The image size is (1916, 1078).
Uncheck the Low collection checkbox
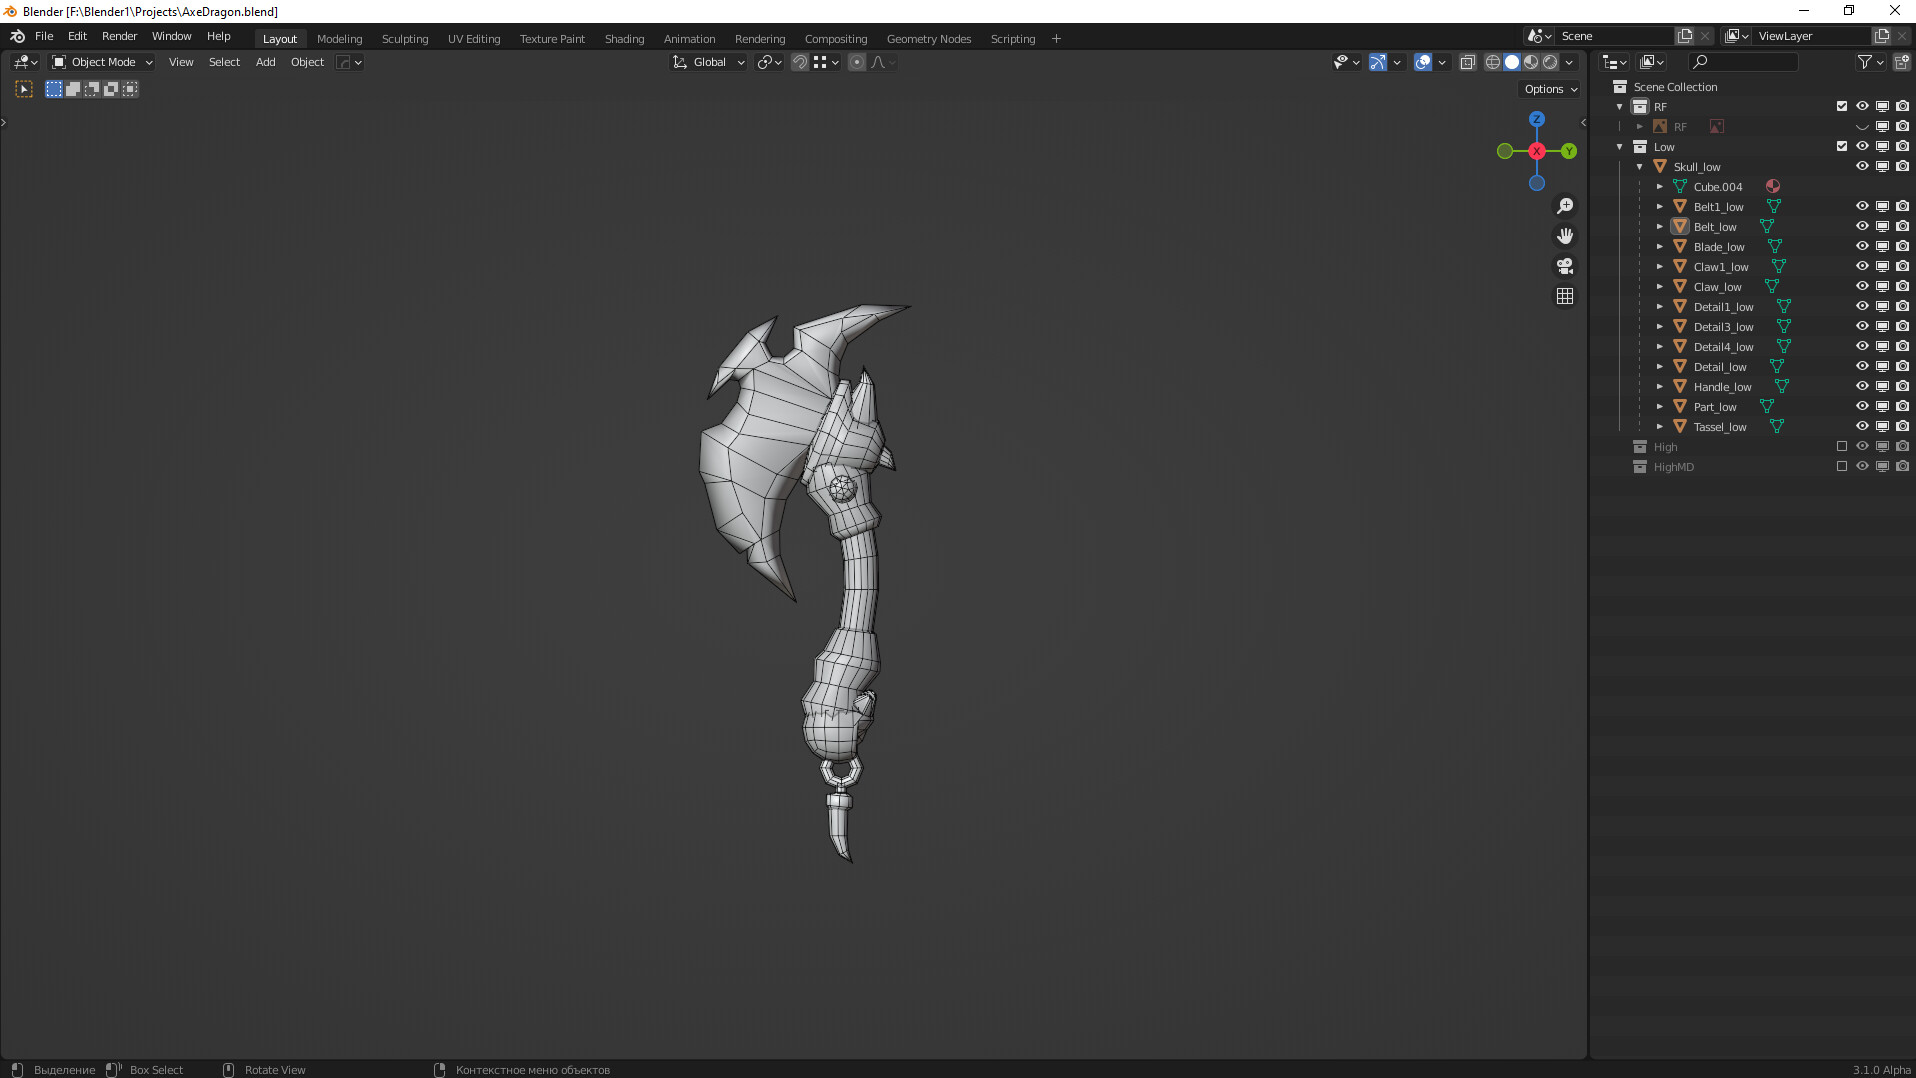point(1842,146)
